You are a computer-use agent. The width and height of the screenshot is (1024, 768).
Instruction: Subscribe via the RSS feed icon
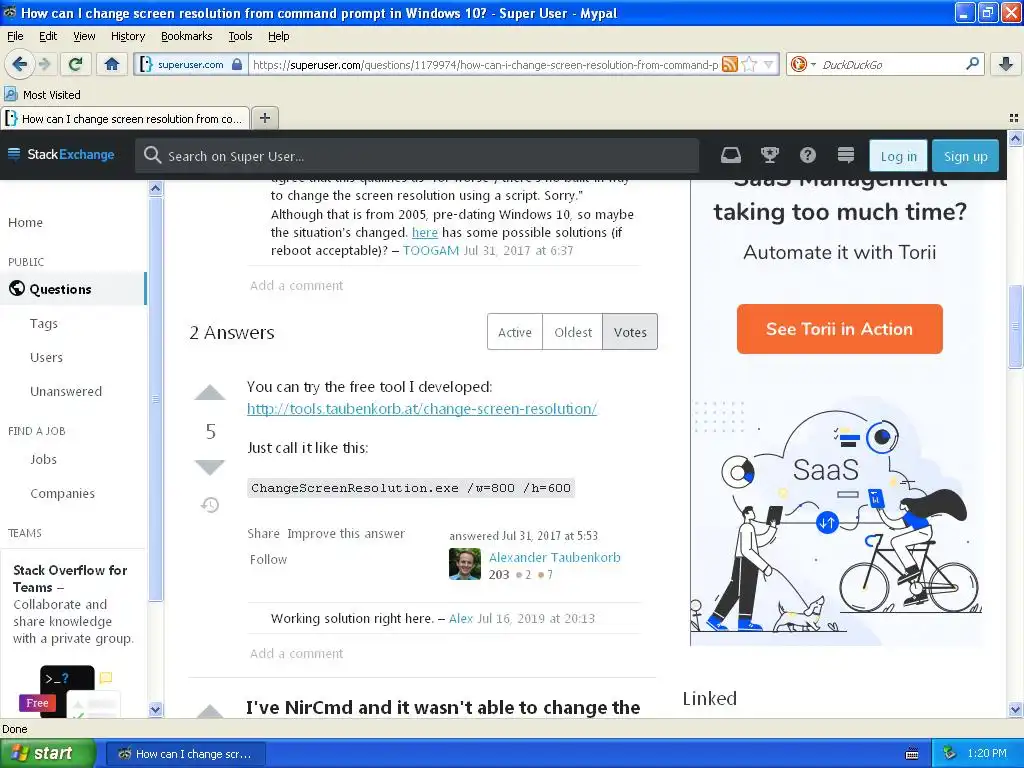coord(730,64)
